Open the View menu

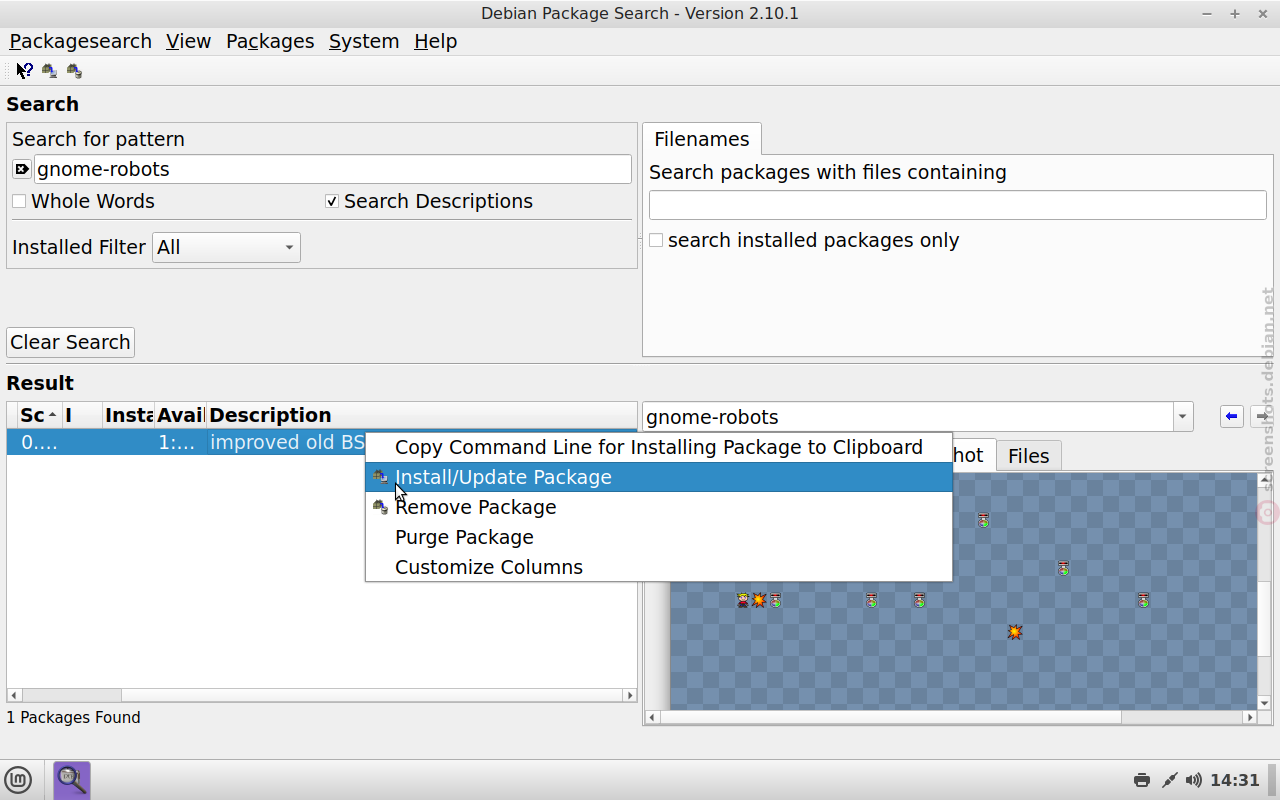[x=188, y=41]
